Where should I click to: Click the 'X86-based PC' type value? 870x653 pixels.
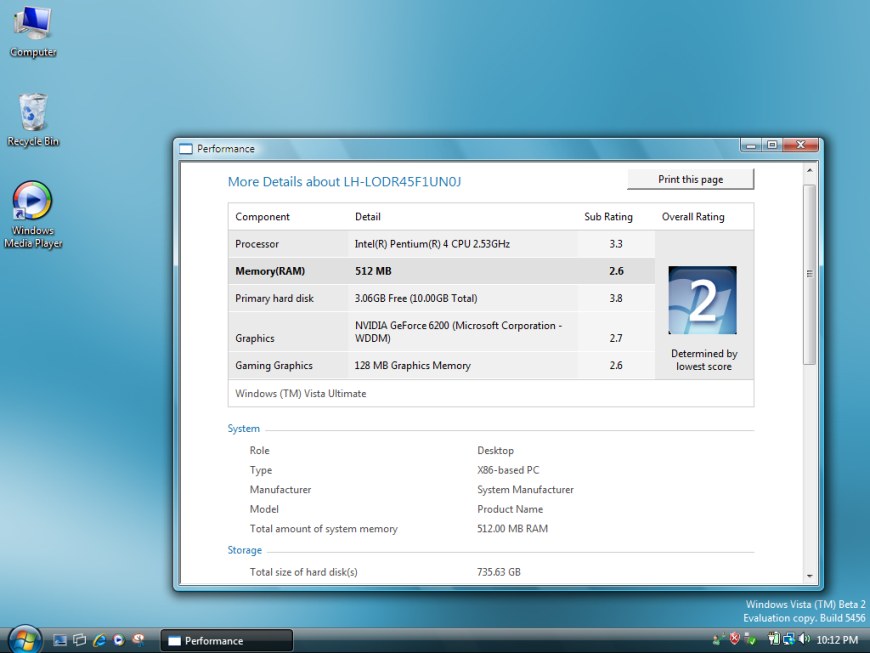[508, 470]
